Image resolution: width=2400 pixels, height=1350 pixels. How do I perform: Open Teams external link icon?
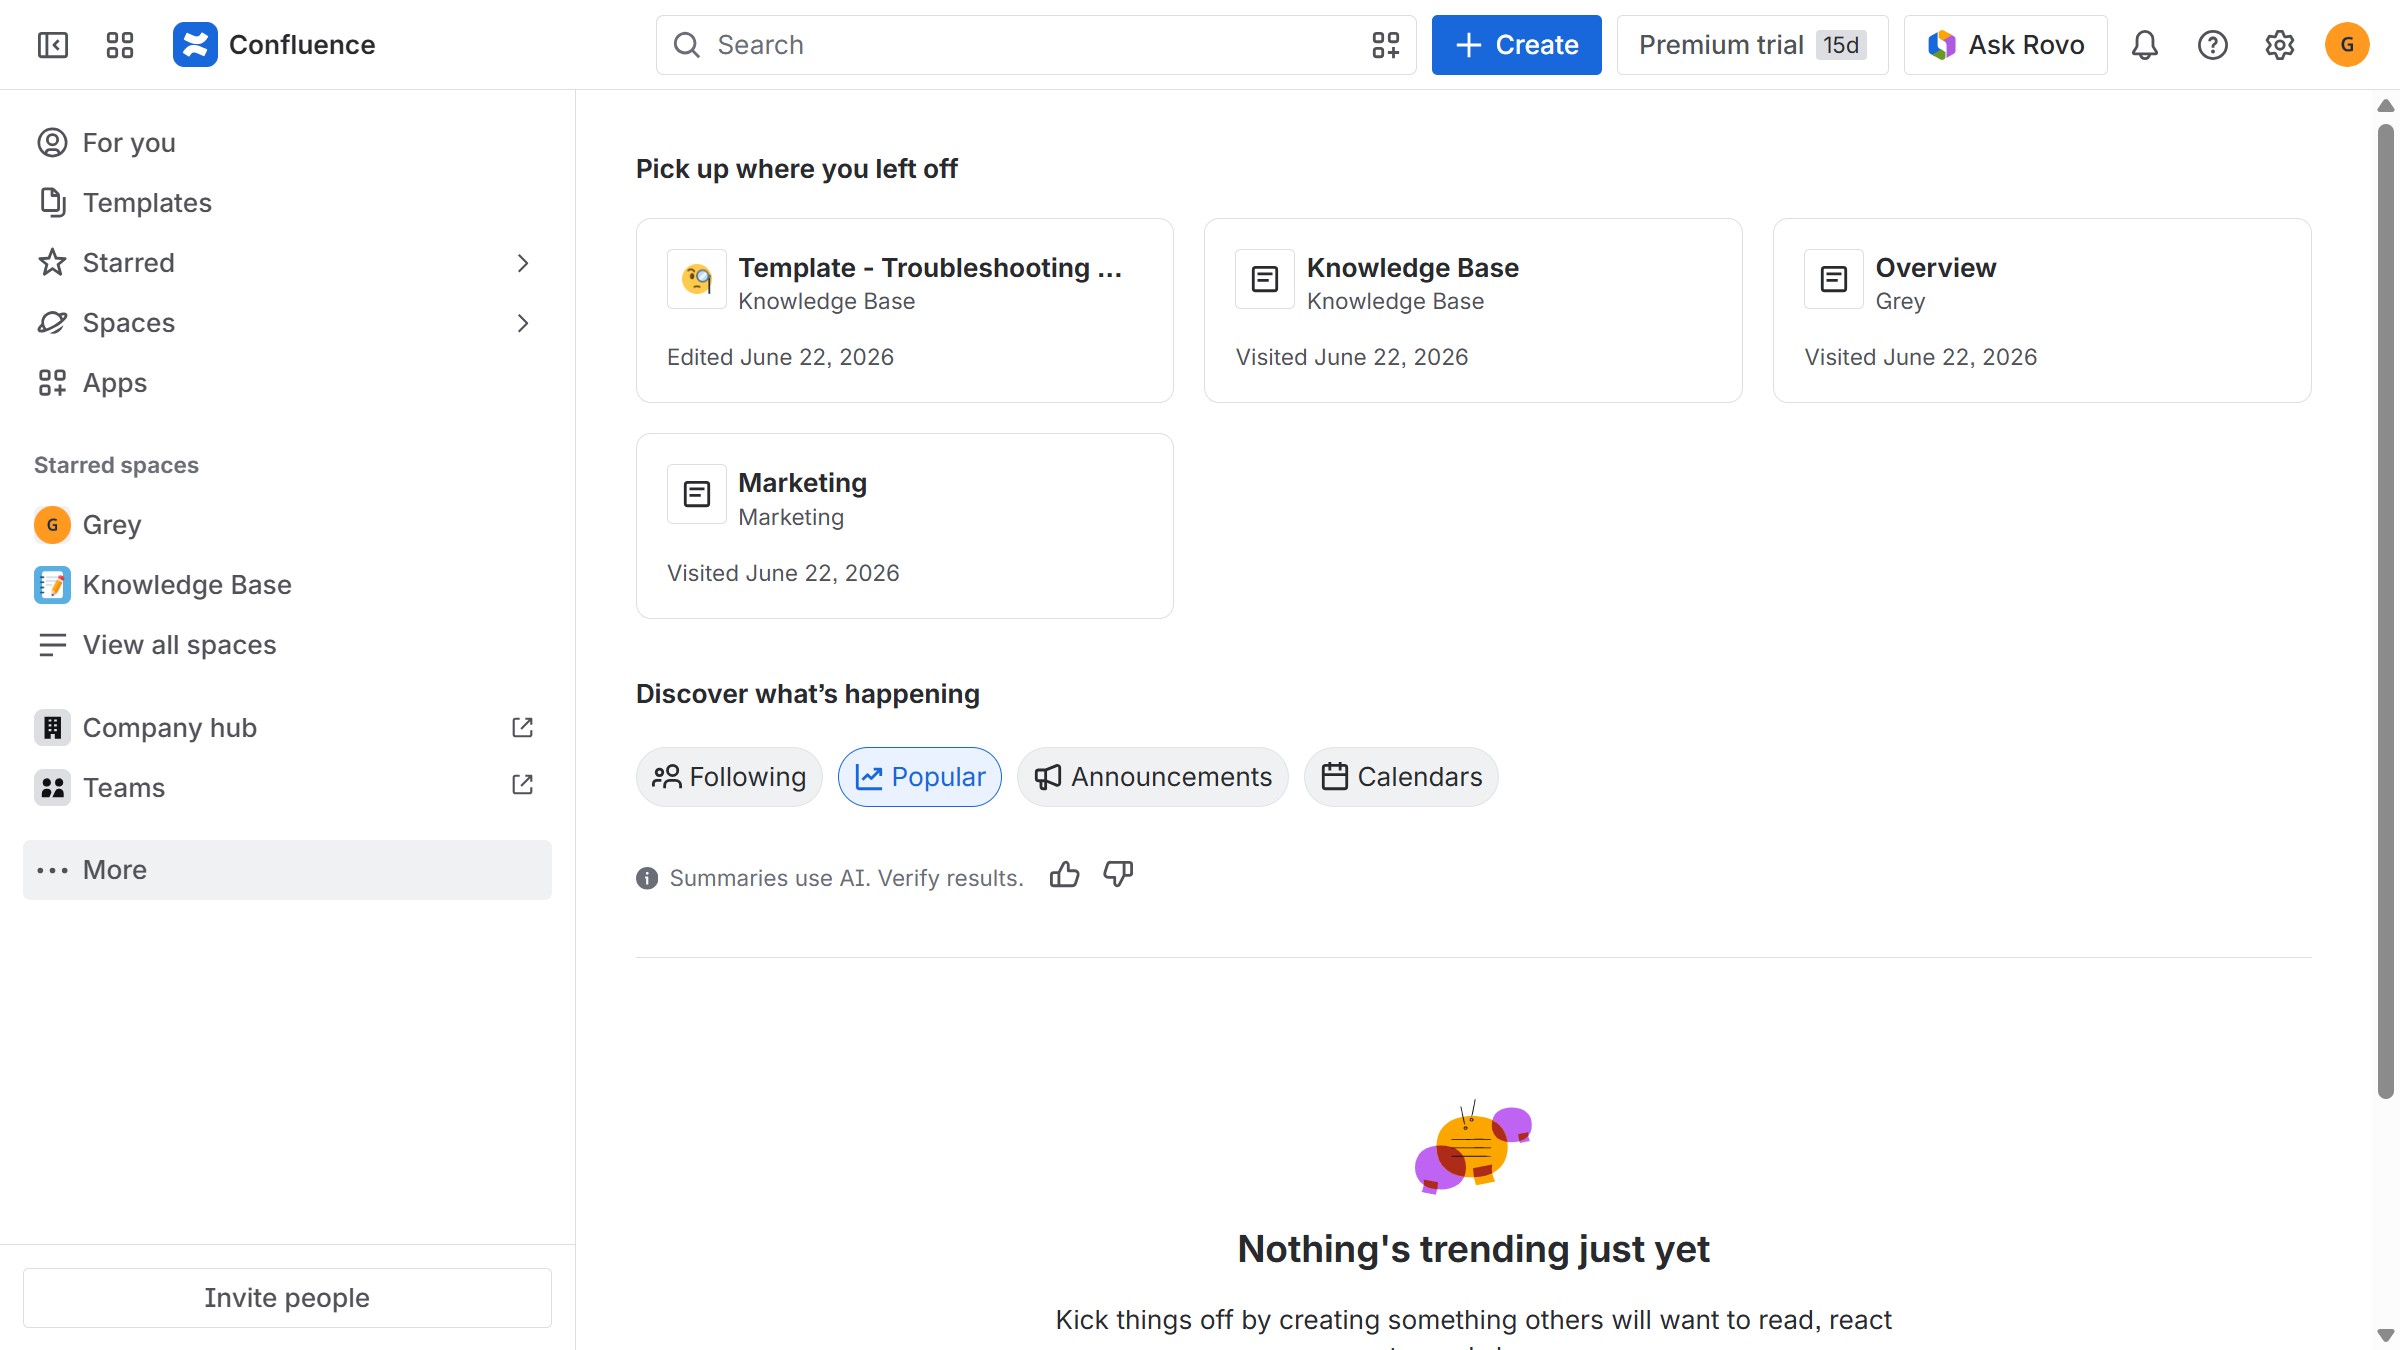tap(522, 785)
